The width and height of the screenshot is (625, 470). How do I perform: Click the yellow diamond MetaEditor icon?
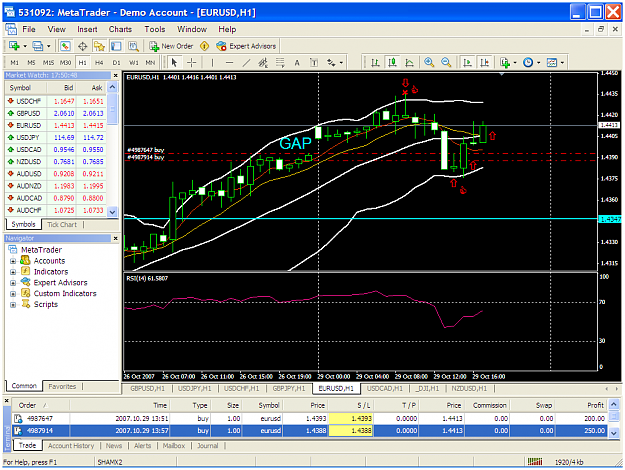point(204,46)
